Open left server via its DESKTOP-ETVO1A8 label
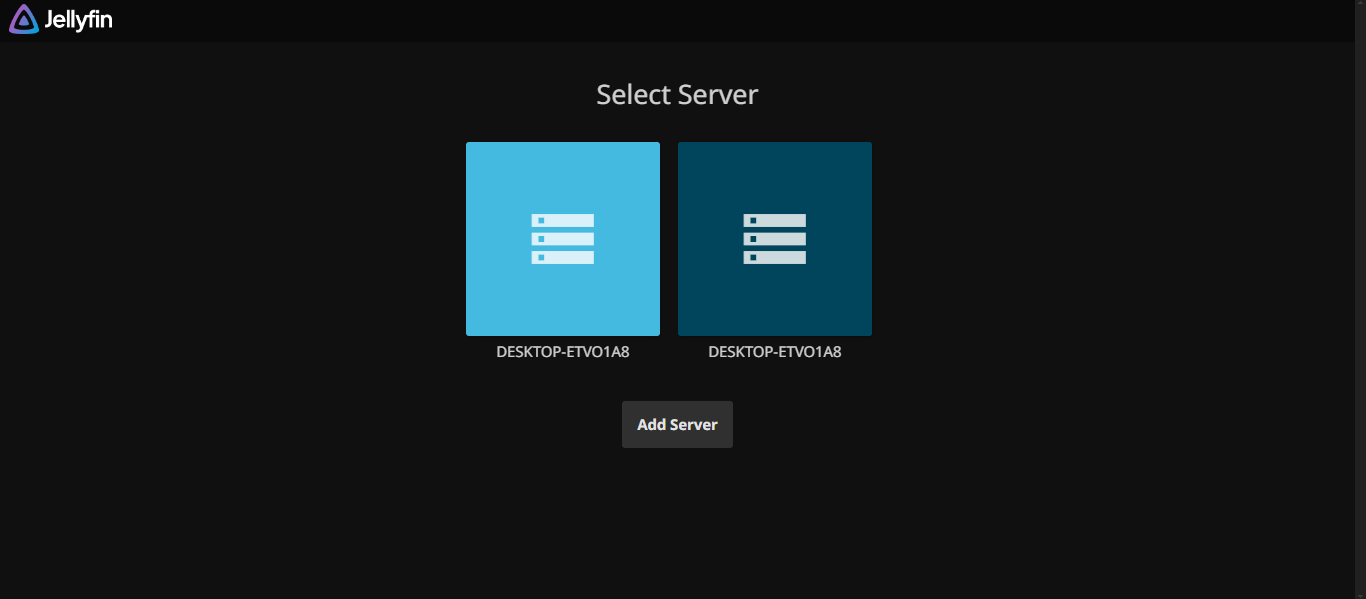The image size is (1366, 599). click(562, 352)
